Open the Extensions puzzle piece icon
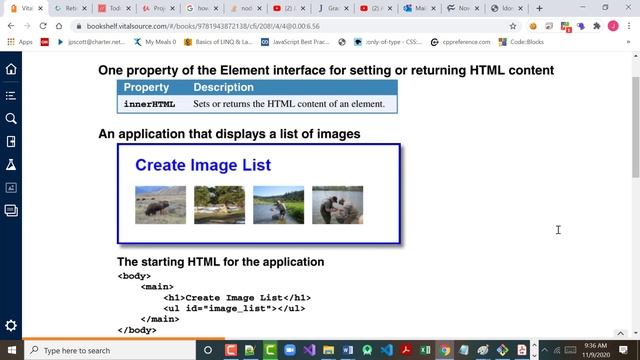This screenshot has width=640, height=360. pyautogui.click(x=597, y=26)
